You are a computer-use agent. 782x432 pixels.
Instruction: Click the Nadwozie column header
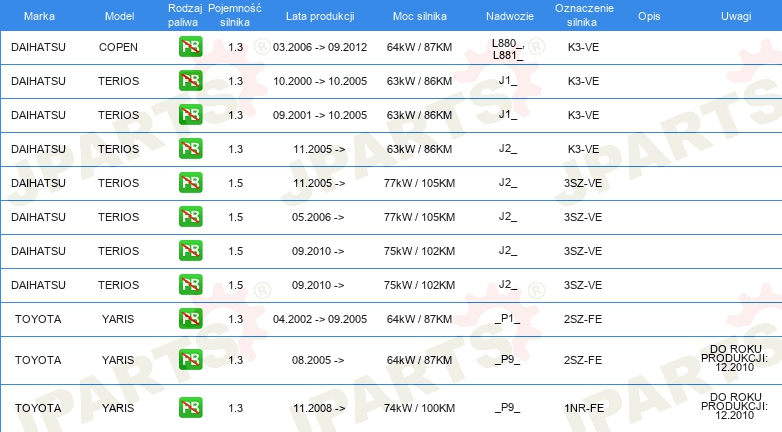pyautogui.click(x=510, y=16)
